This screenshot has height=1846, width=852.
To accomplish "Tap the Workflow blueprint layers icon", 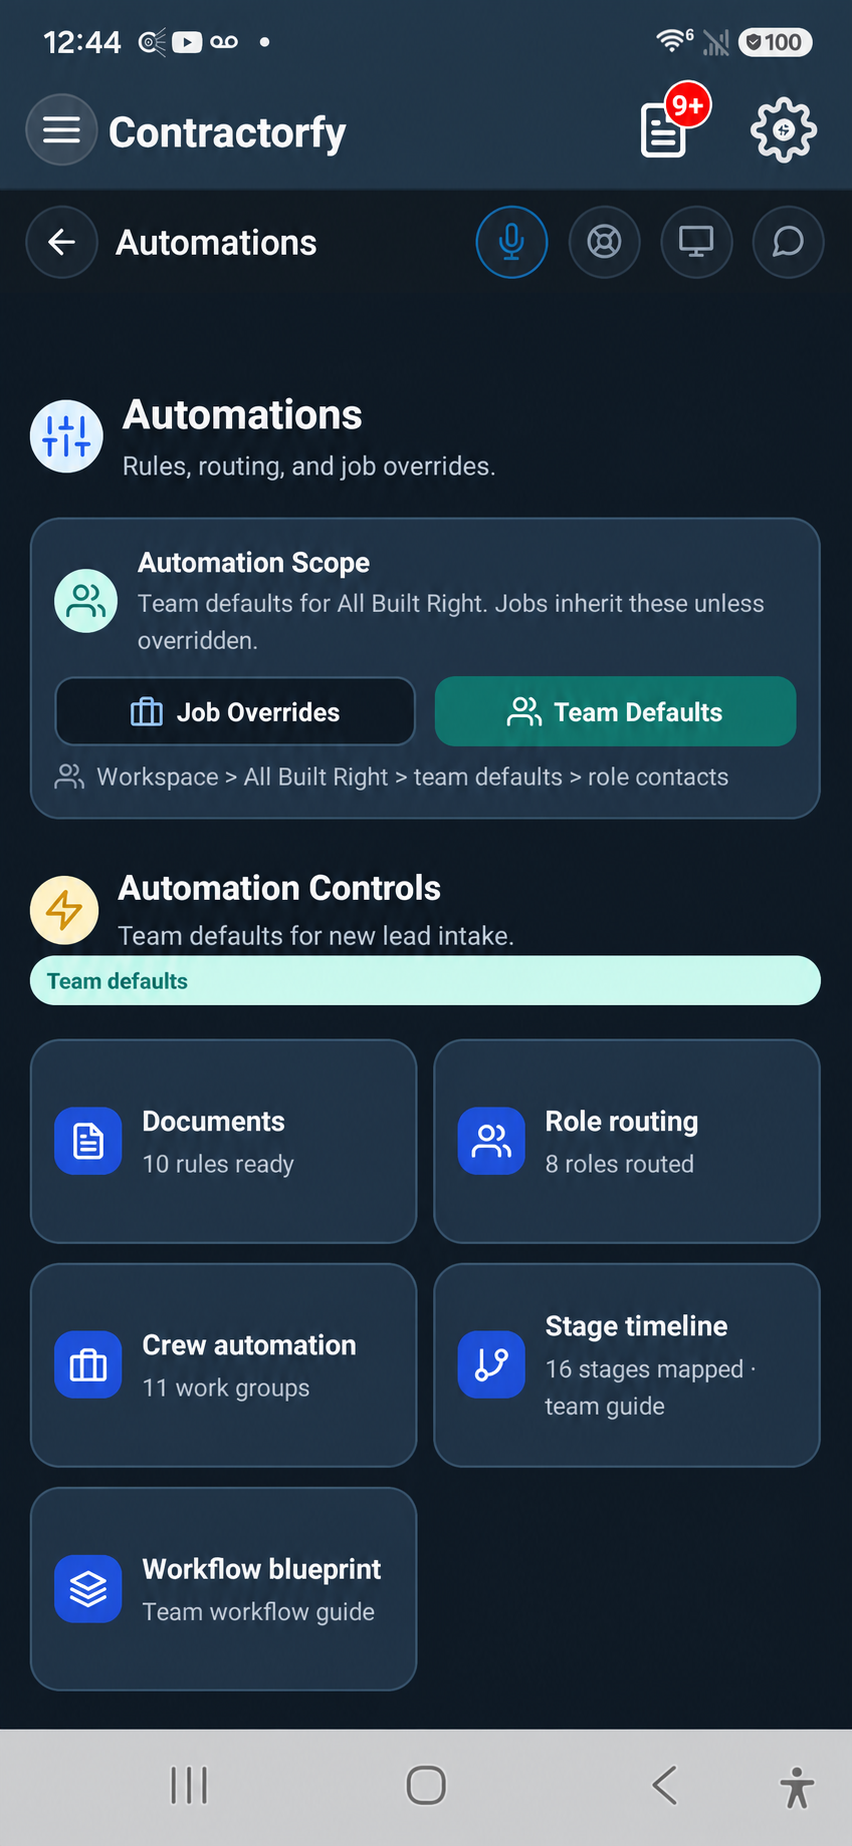I will [88, 1589].
